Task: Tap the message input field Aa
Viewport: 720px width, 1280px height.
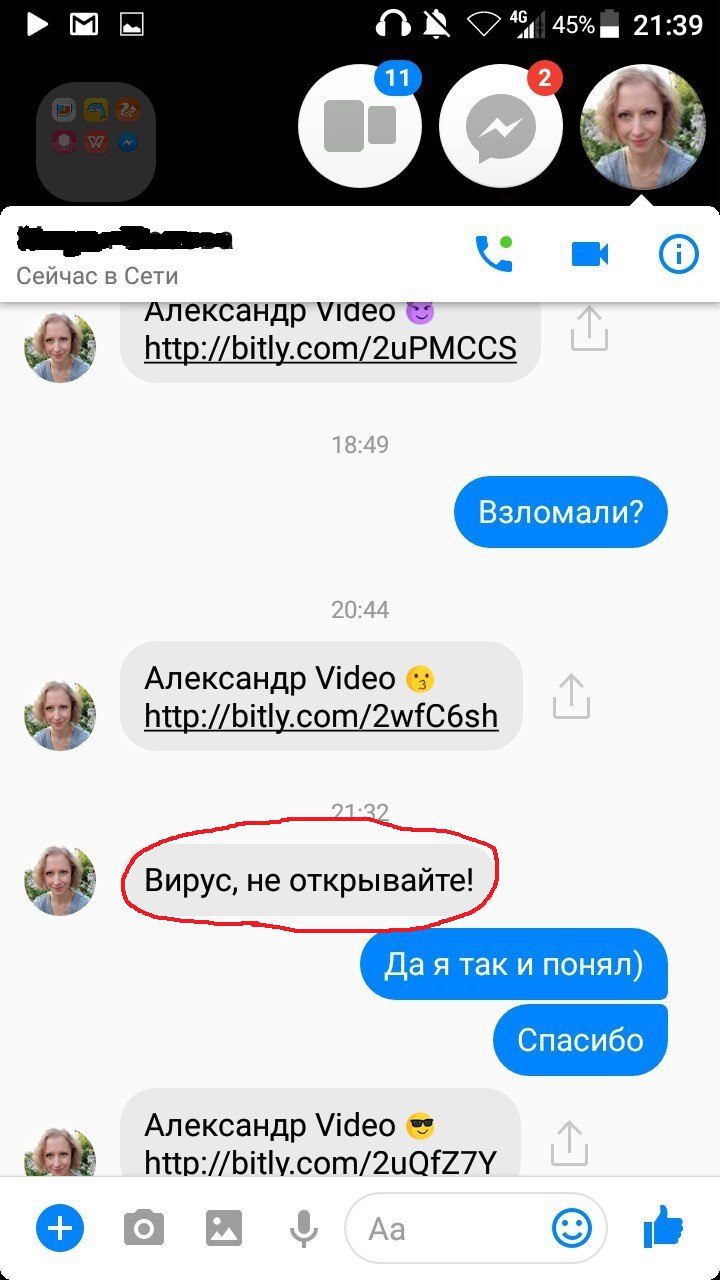Action: (x=456, y=1229)
